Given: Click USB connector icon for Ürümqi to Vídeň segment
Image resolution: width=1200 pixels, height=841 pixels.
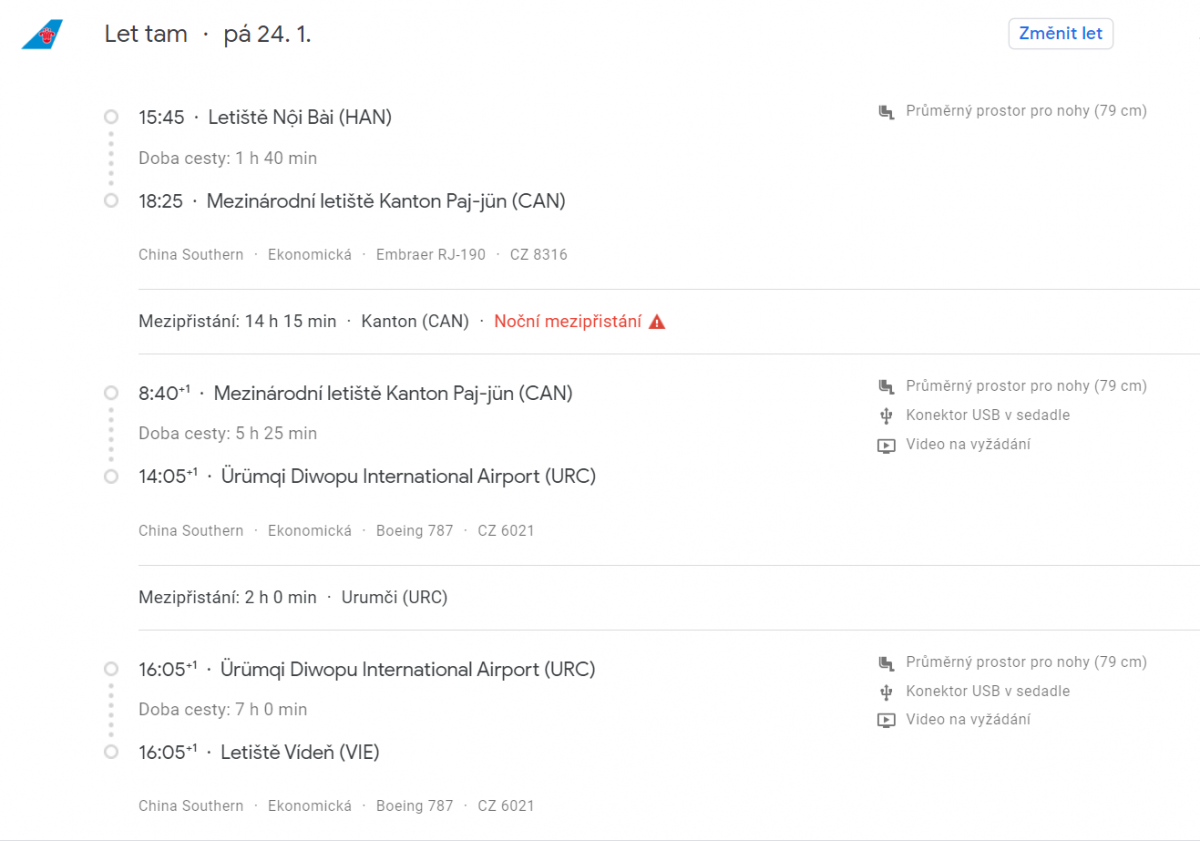Looking at the screenshot, I should 886,692.
